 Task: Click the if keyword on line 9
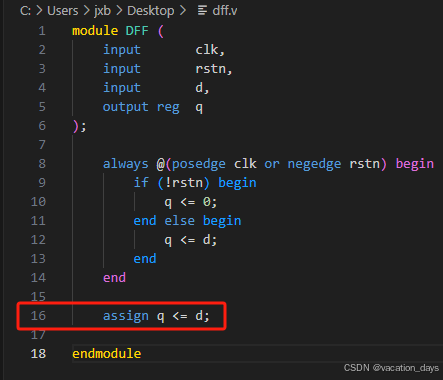[x=141, y=183]
